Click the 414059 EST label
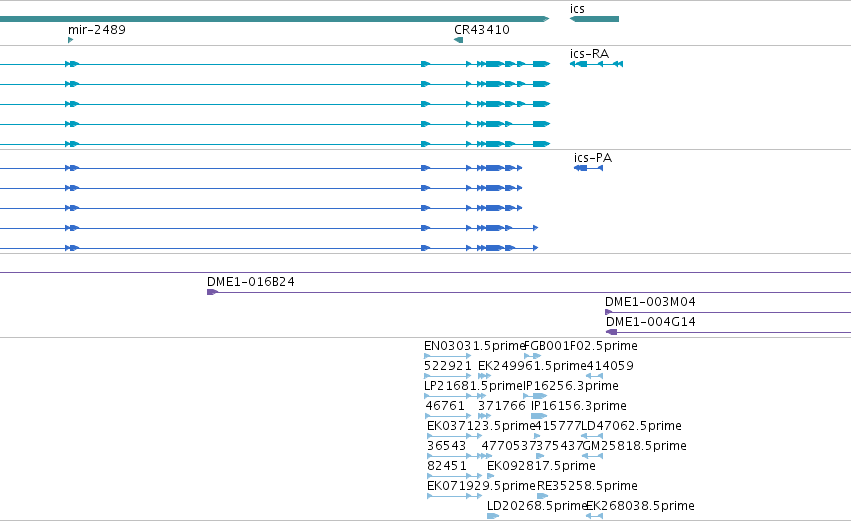The width and height of the screenshot is (851, 521). pos(610,366)
